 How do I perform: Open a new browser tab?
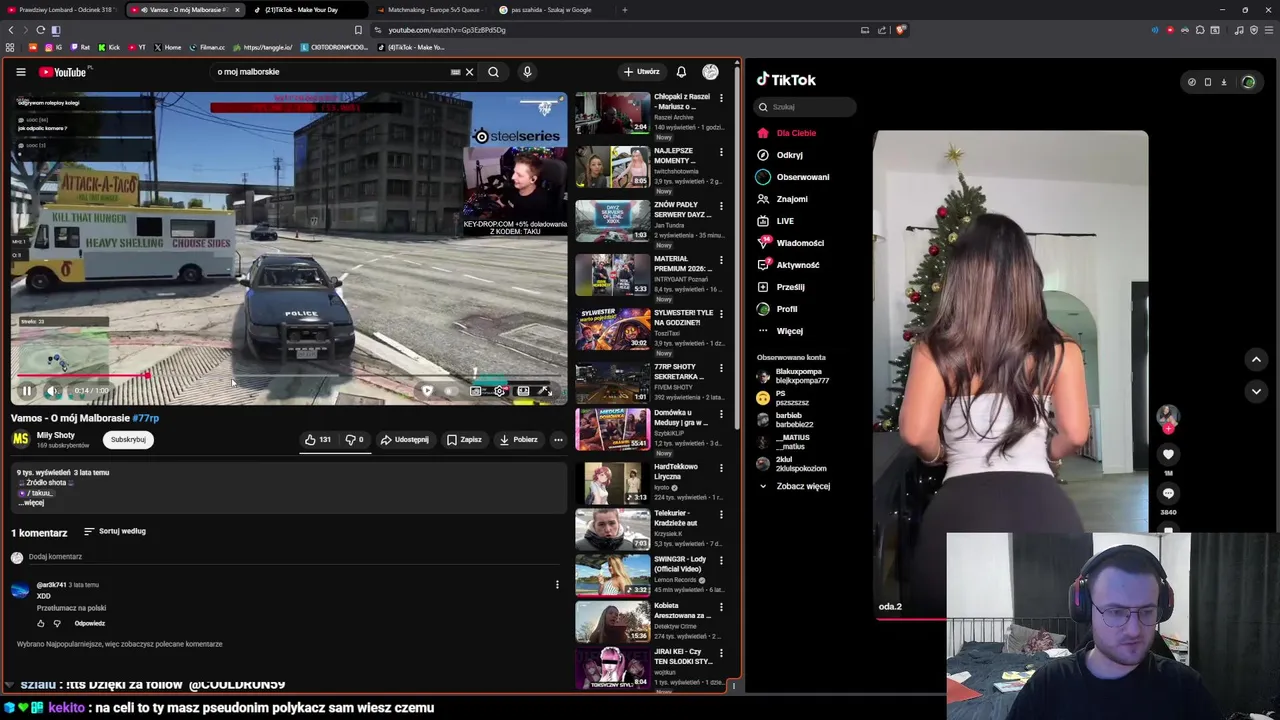click(x=625, y=10)
